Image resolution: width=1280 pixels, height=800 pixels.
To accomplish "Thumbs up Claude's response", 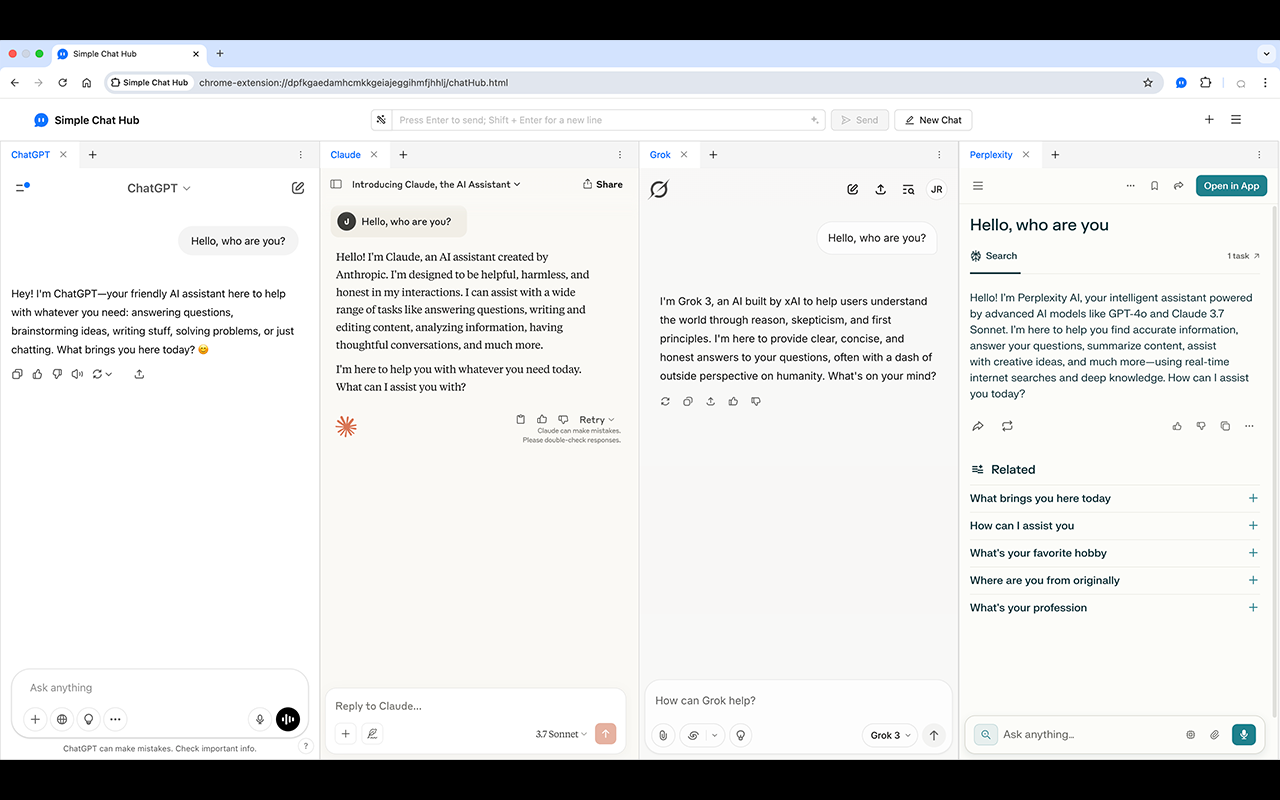I will point(542,420).
